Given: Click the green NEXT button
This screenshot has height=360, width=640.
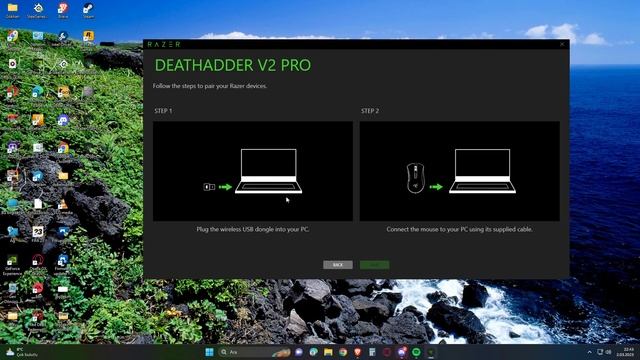Looking at the screenshot, I should [x=375, y=265].
